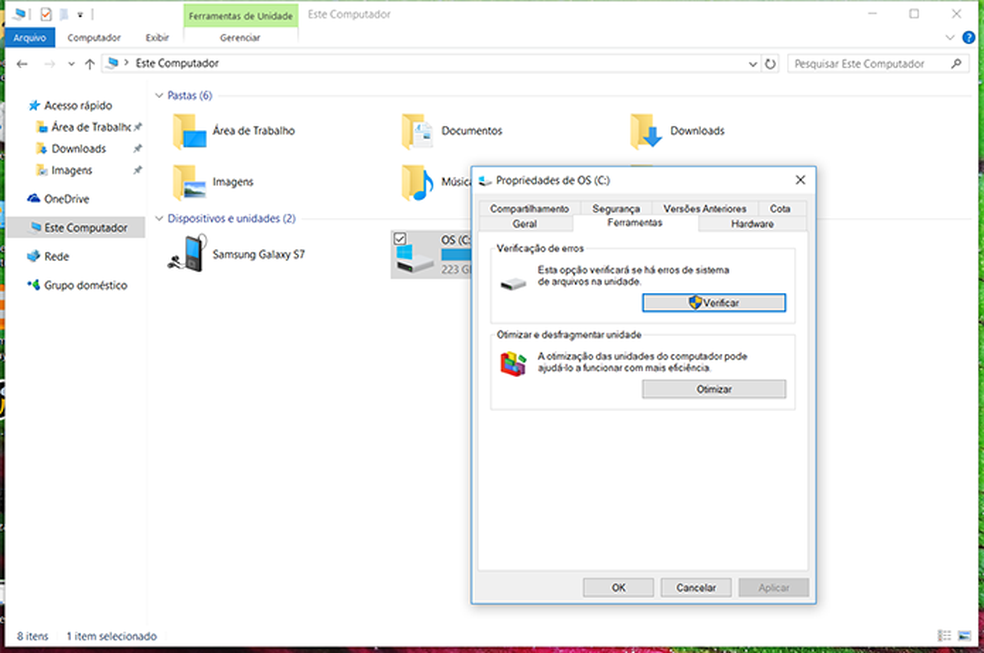Collapse the Pastas (6) group
984x653 pixels.
click(x=159, y=95)
